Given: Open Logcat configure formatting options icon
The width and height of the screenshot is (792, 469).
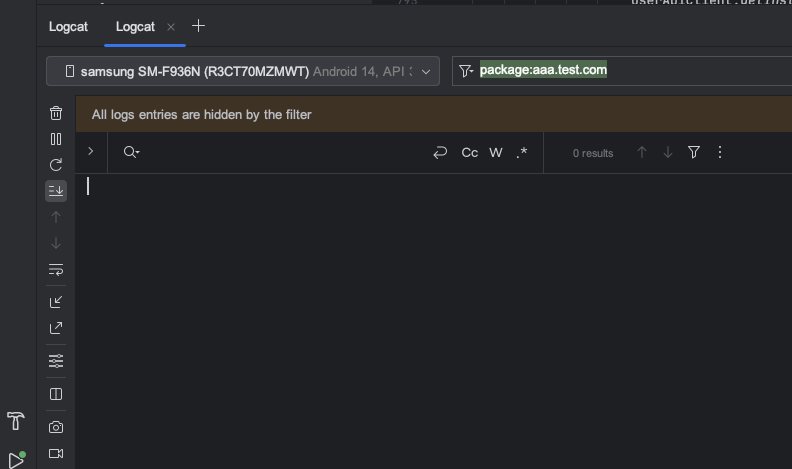Looking at the screenshot, I should coord(56,361).
